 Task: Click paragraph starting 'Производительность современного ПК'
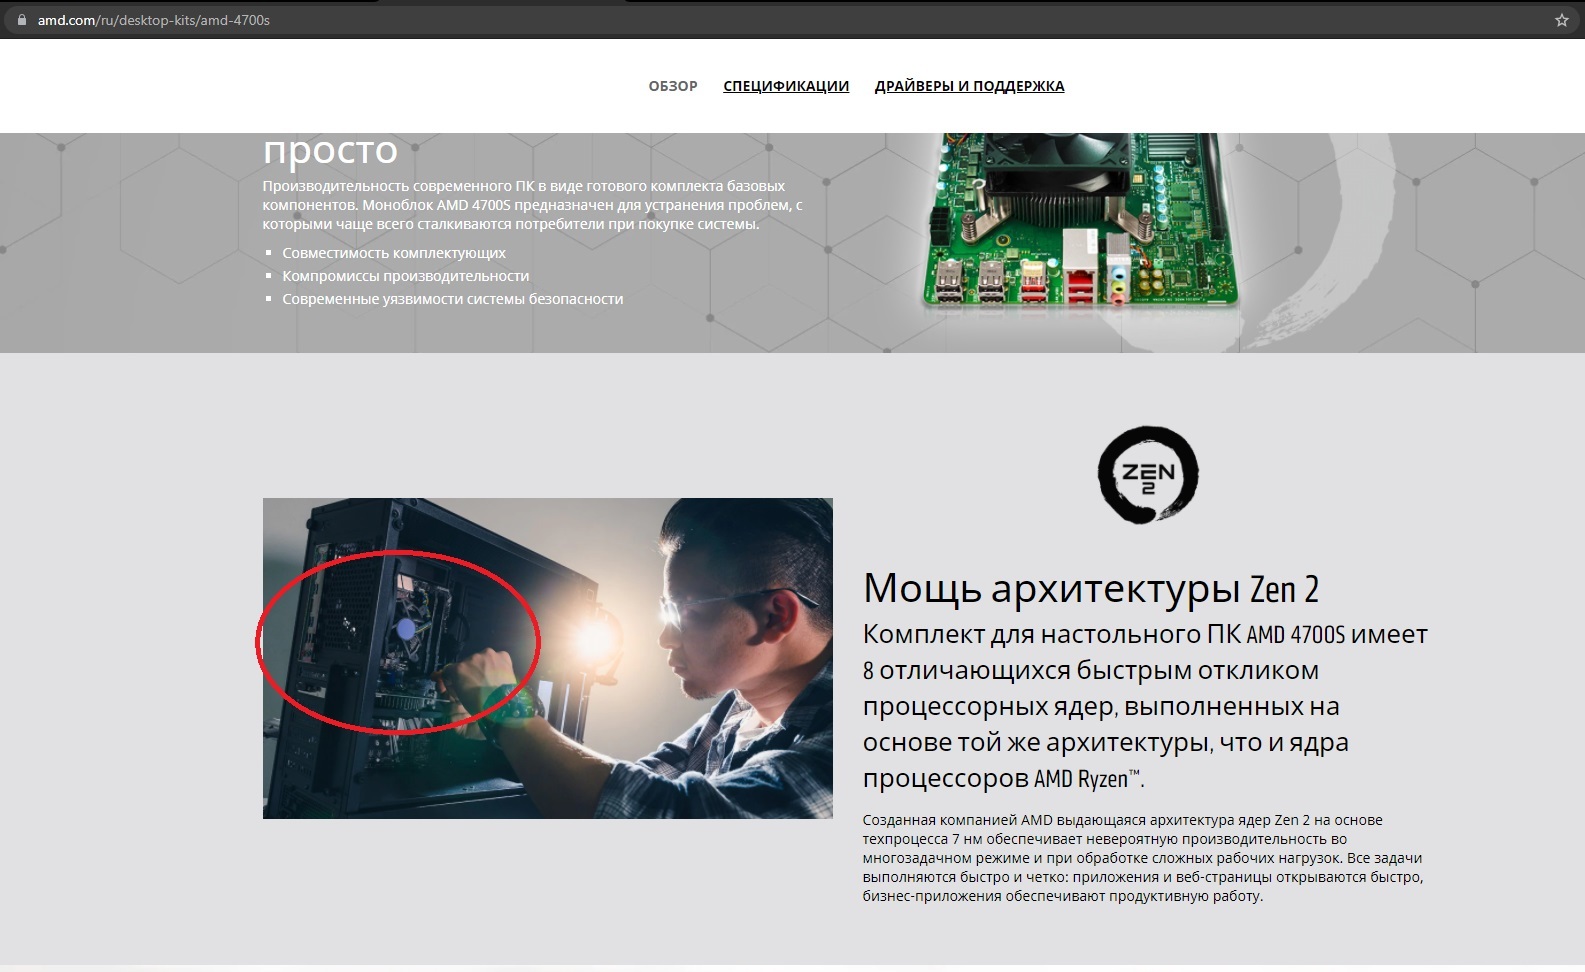533,205
